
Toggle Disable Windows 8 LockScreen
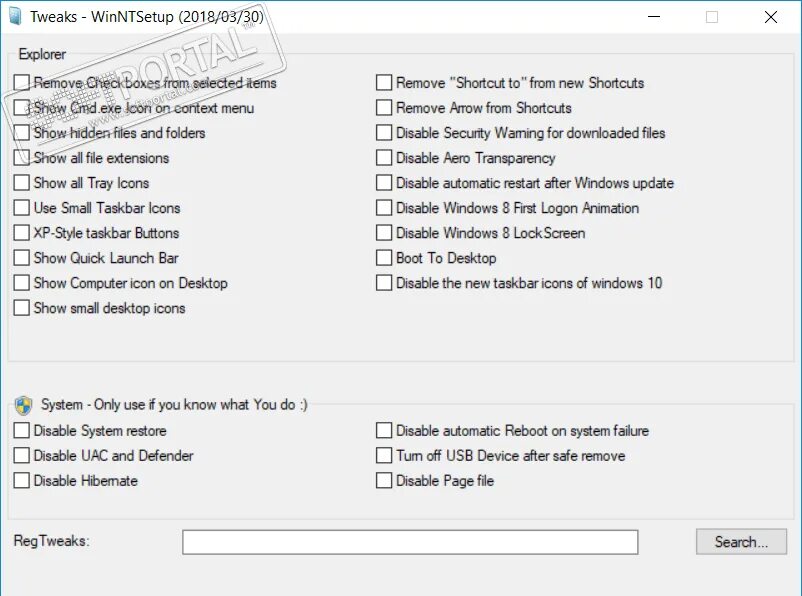384,233
